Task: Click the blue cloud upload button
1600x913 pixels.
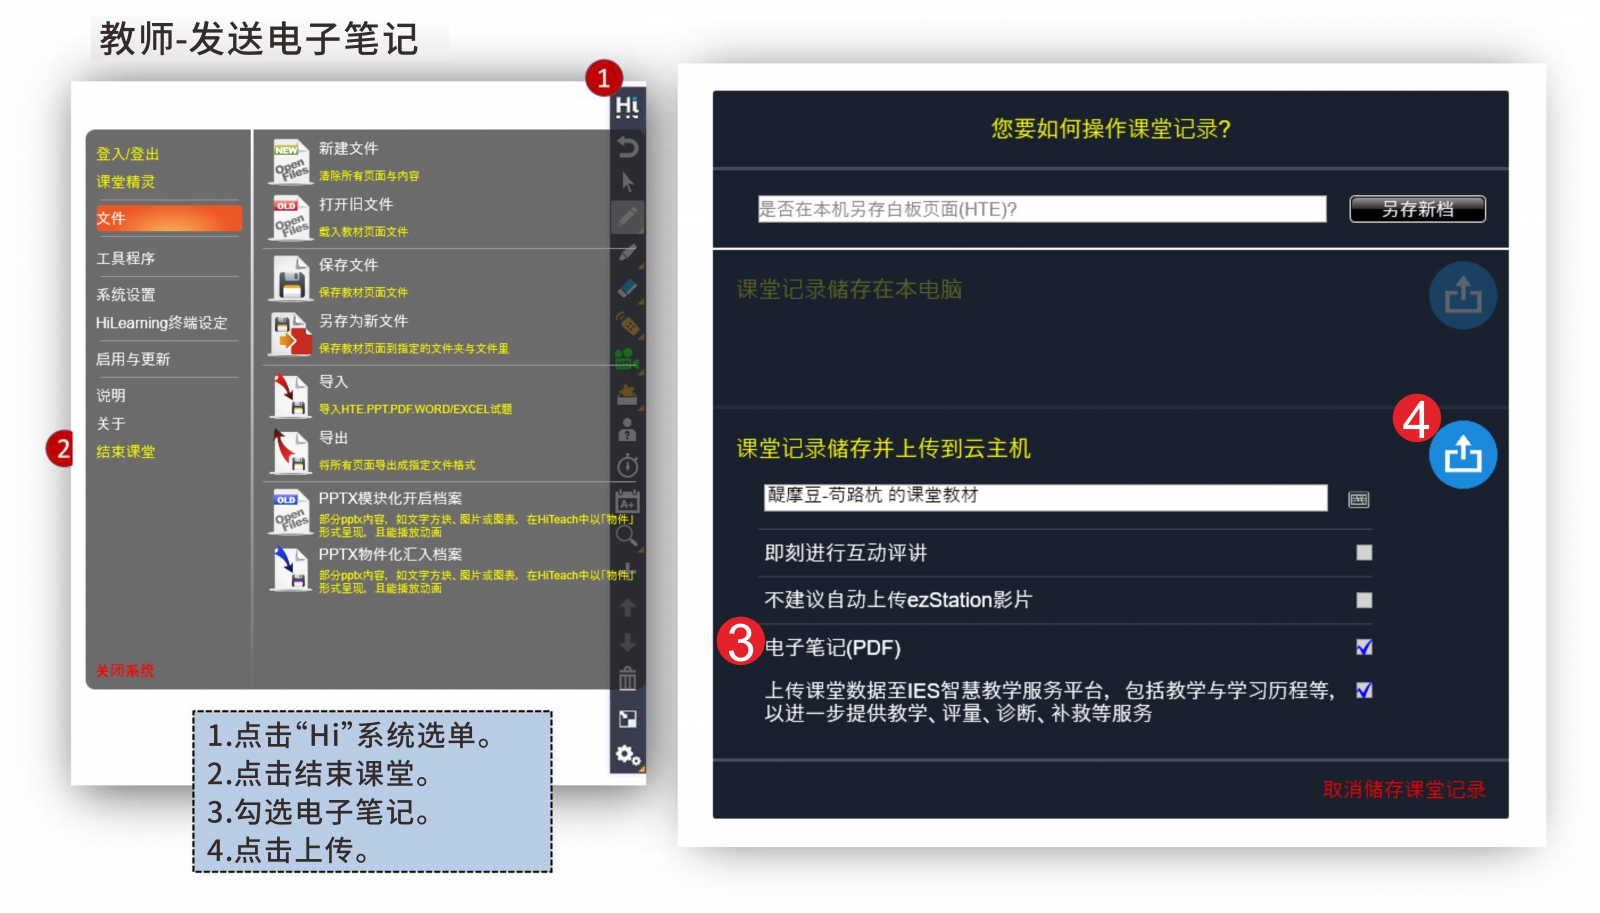Action: (x=1462, y=455)
